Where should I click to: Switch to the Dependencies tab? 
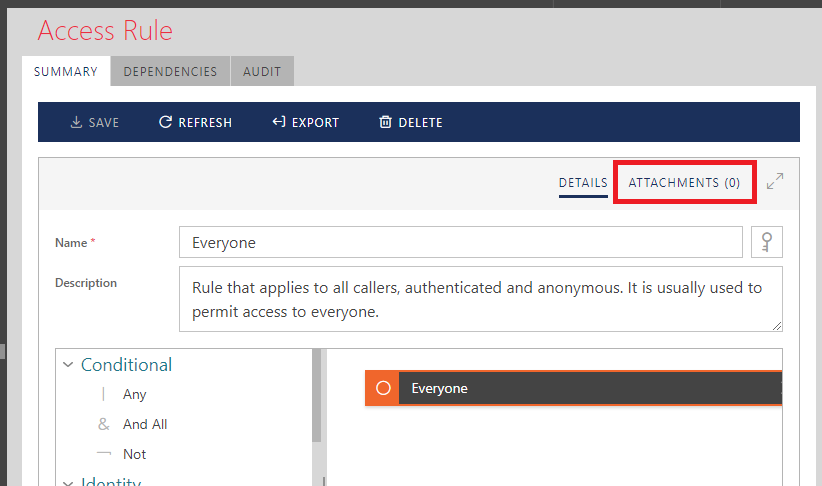(x=170, y=72)
